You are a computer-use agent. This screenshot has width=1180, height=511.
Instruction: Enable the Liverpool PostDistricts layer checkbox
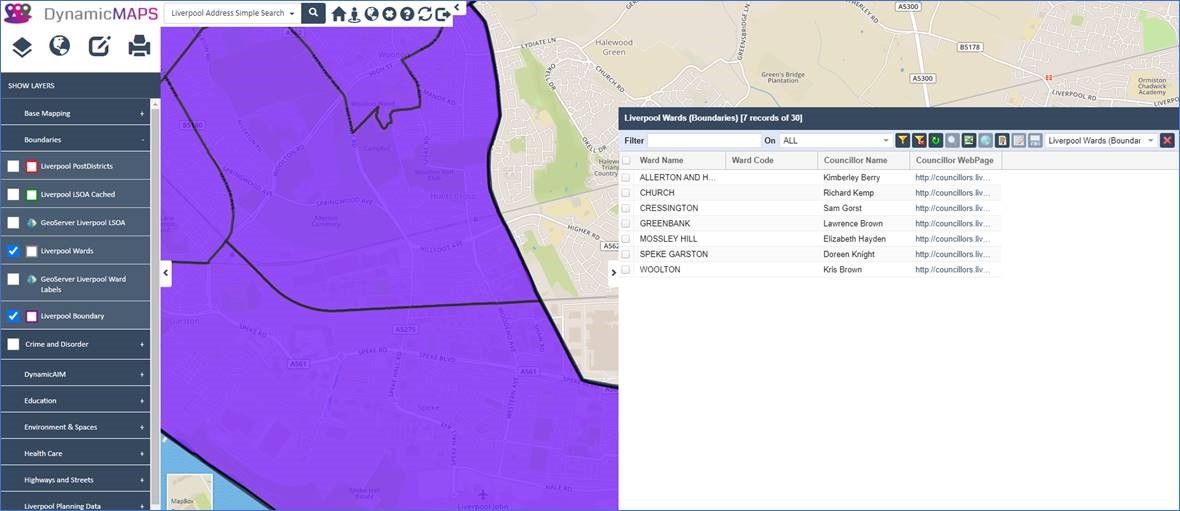pyautogui.click(x=14, y=166)
